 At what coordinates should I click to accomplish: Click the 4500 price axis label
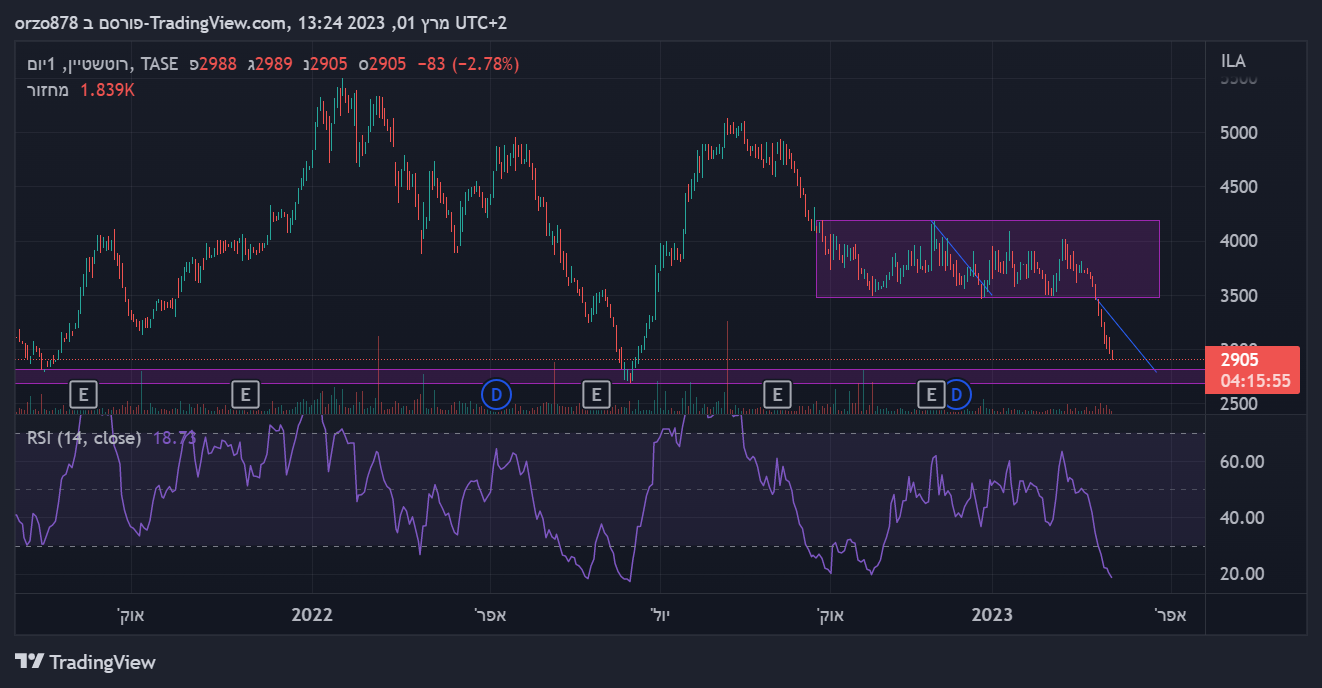[x=1238, y=187]
